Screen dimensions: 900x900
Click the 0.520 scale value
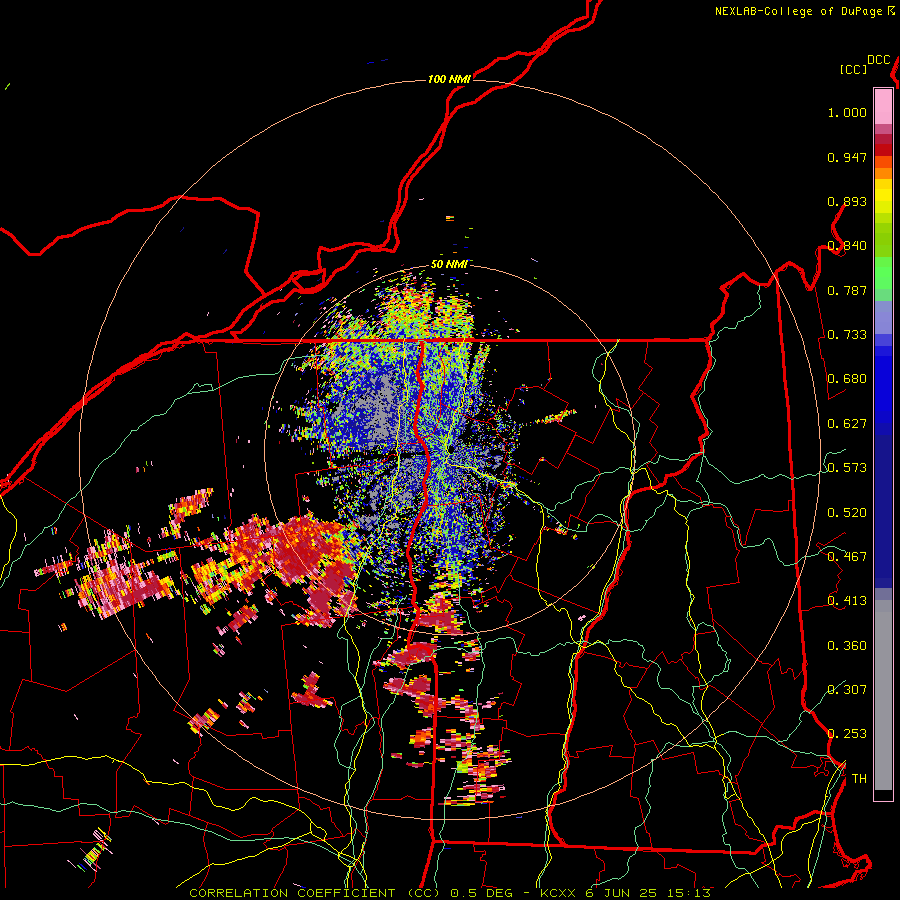coord(847,513)
